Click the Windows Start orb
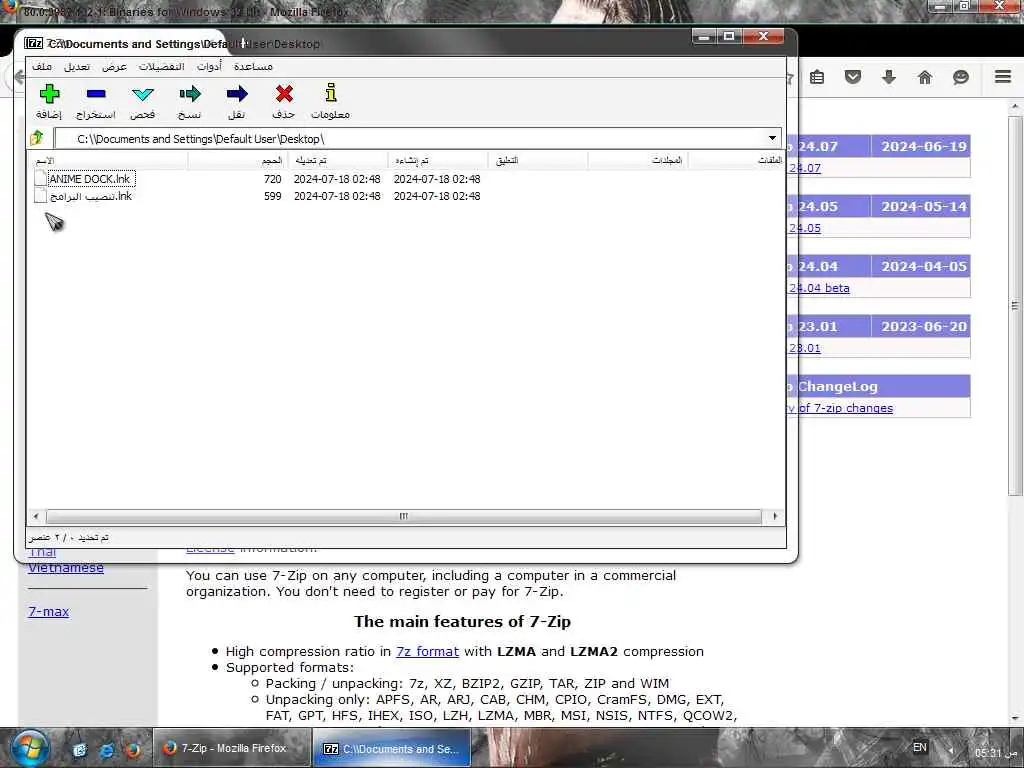 [x=29, y=748]
